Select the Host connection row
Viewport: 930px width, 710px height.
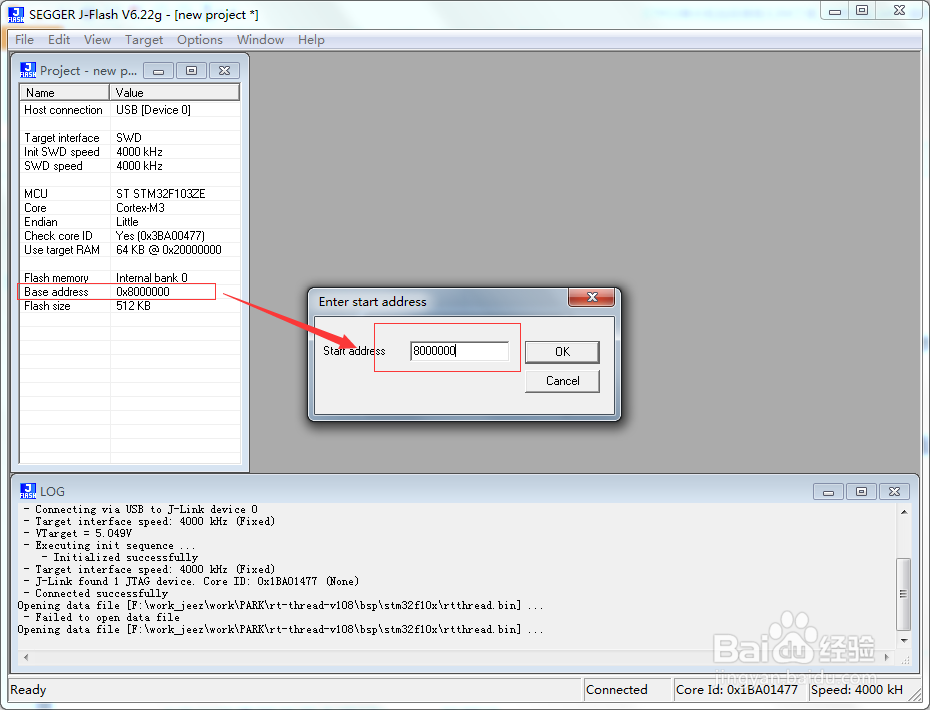click(130, 110)
